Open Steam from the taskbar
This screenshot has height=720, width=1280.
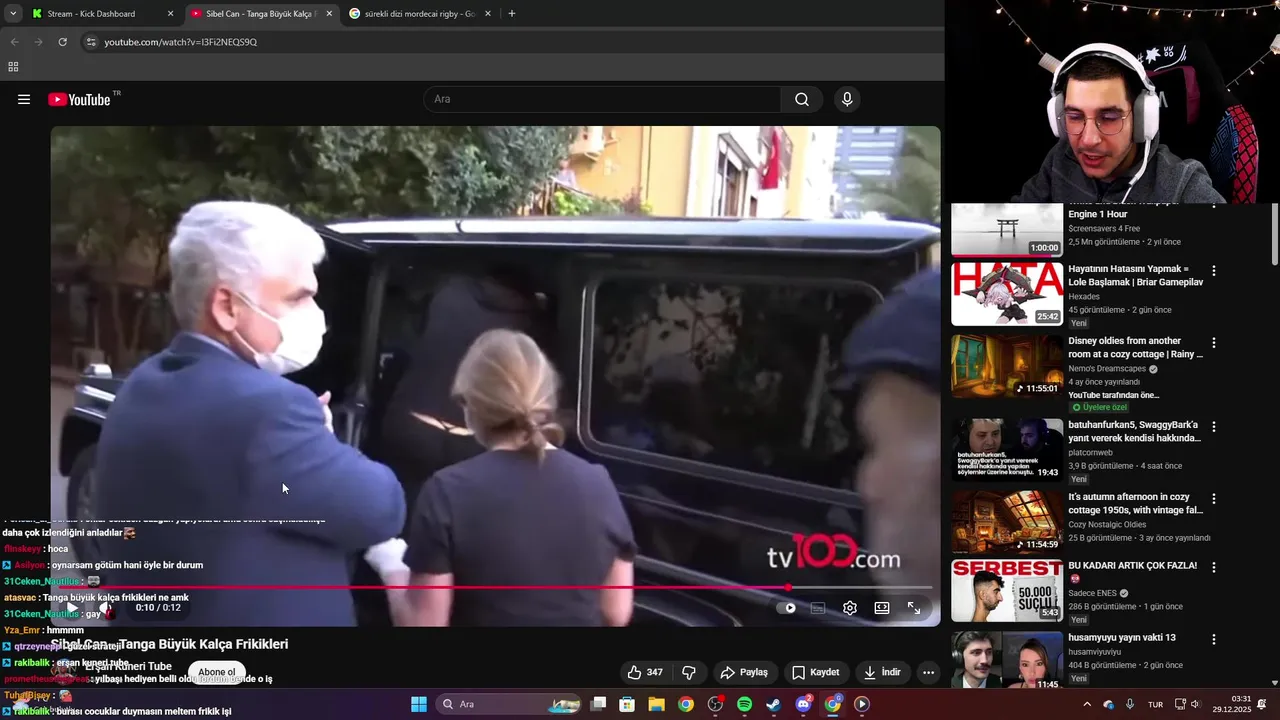(773, 704)
